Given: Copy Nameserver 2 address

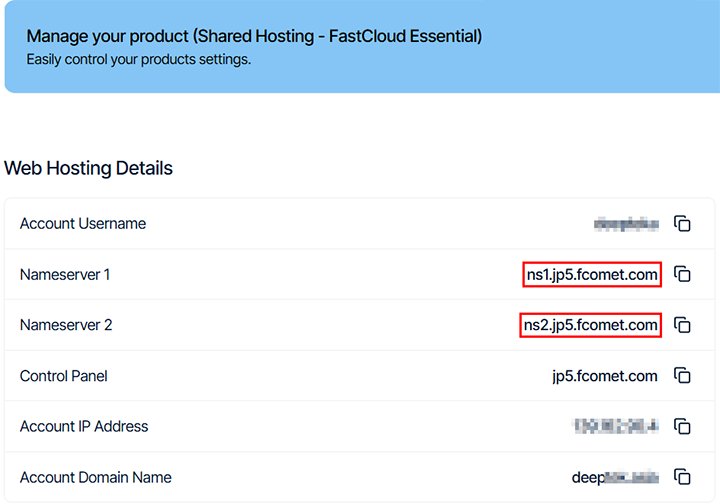Looking at the screenshot, I should [682, 325].
